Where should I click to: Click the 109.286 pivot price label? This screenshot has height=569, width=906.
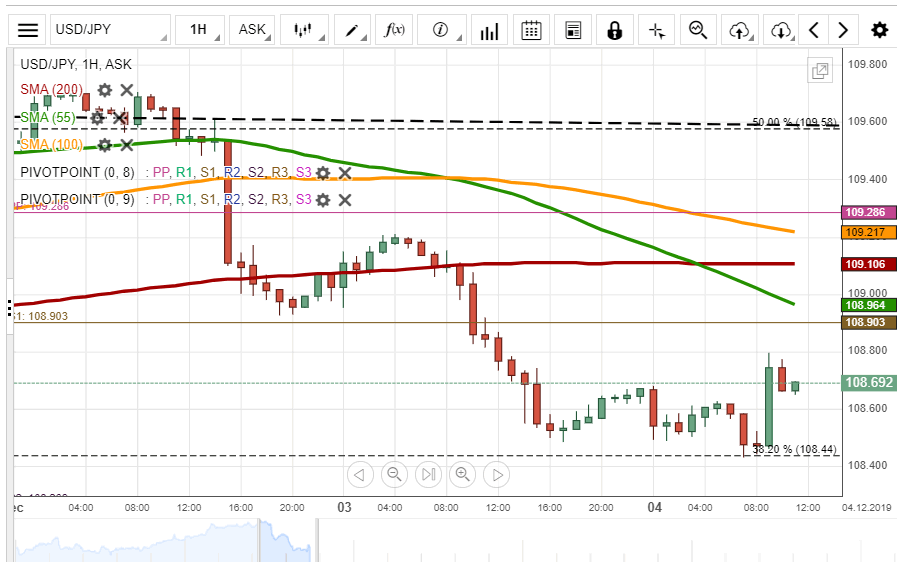pos(868,213)
